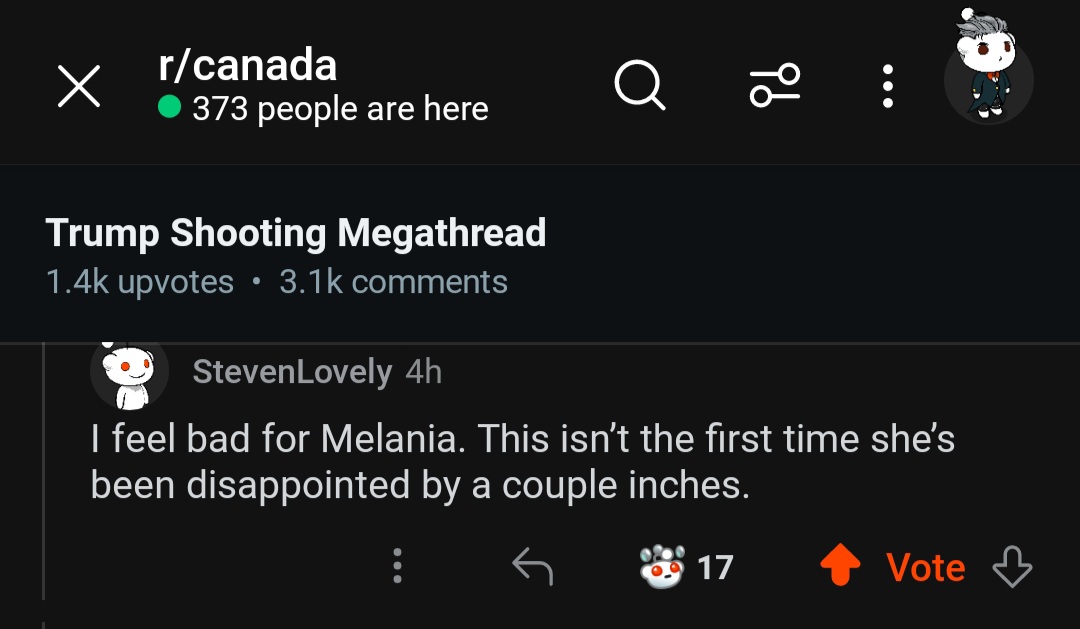
Task: Tap the orange Vote label
Action: [x=925, y=568]
